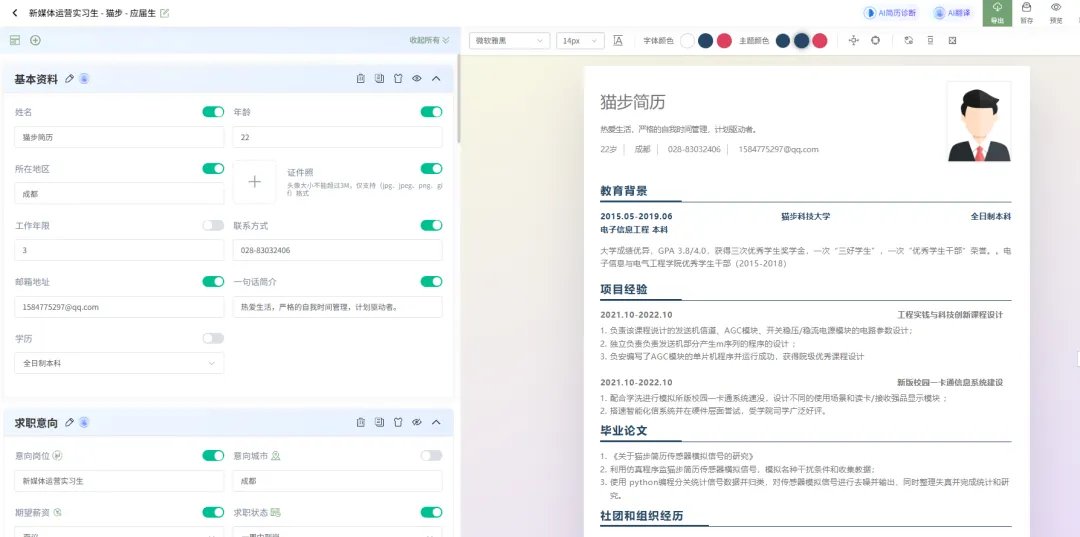Click the swap template toolbar icon

(x=908, y=41)
